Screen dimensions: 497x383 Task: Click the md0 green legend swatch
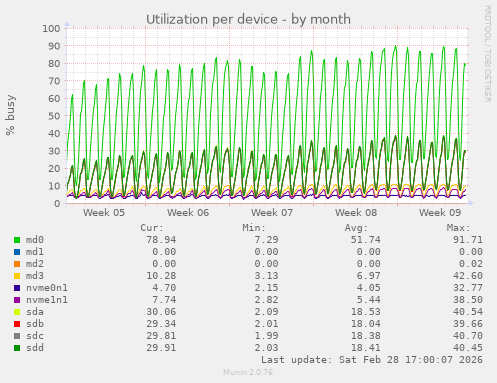(x=17, y=240)
